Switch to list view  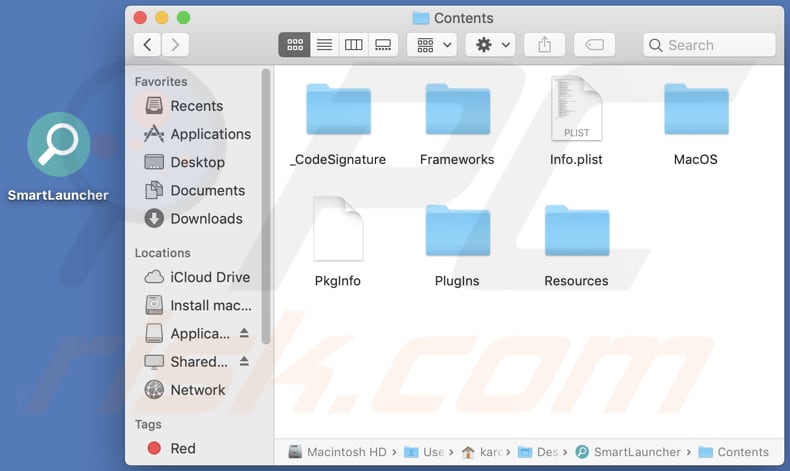point(324,45)
